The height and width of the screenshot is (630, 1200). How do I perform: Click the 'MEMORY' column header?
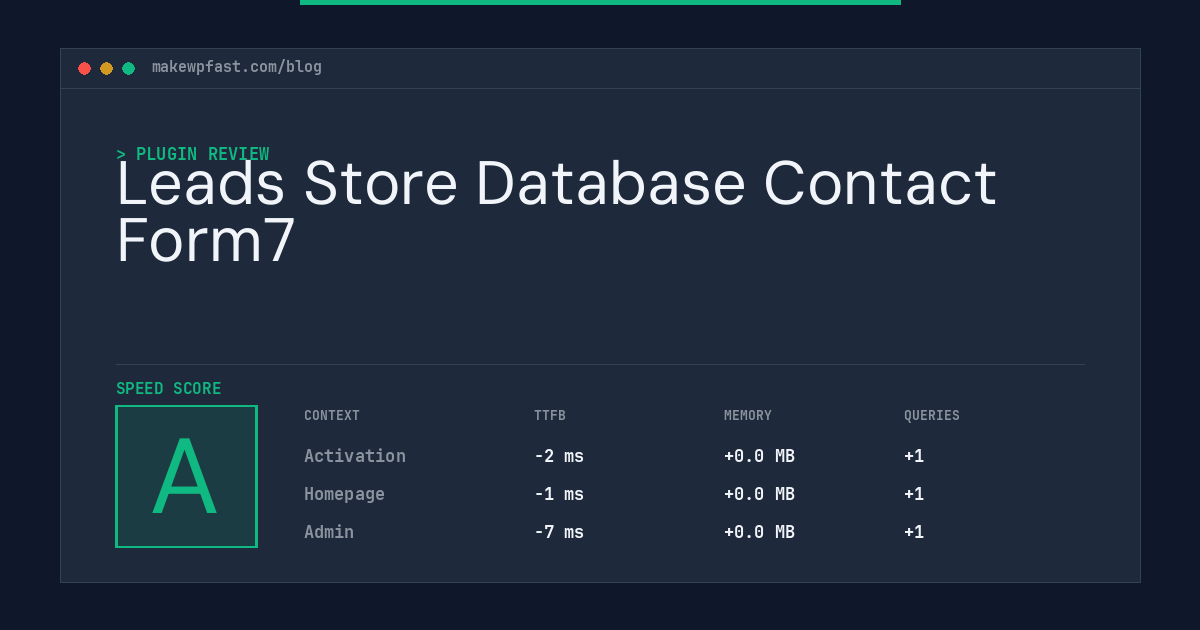(x=748, y=415)
